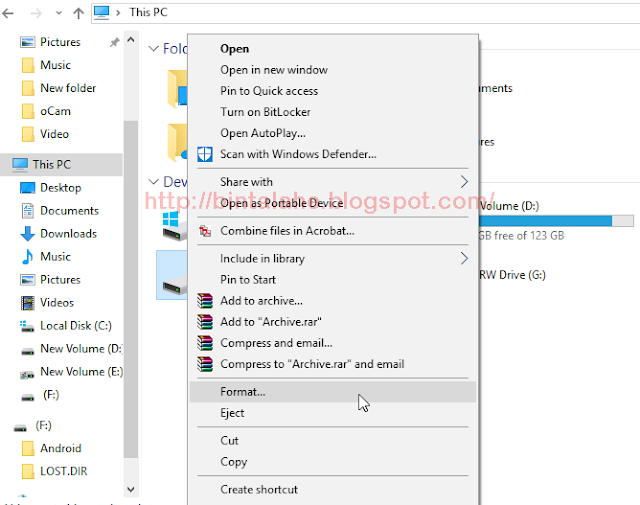Click the Music note icon under This PC
The image size is (640, 505).
pyautogui.click(x=27, y=257)
